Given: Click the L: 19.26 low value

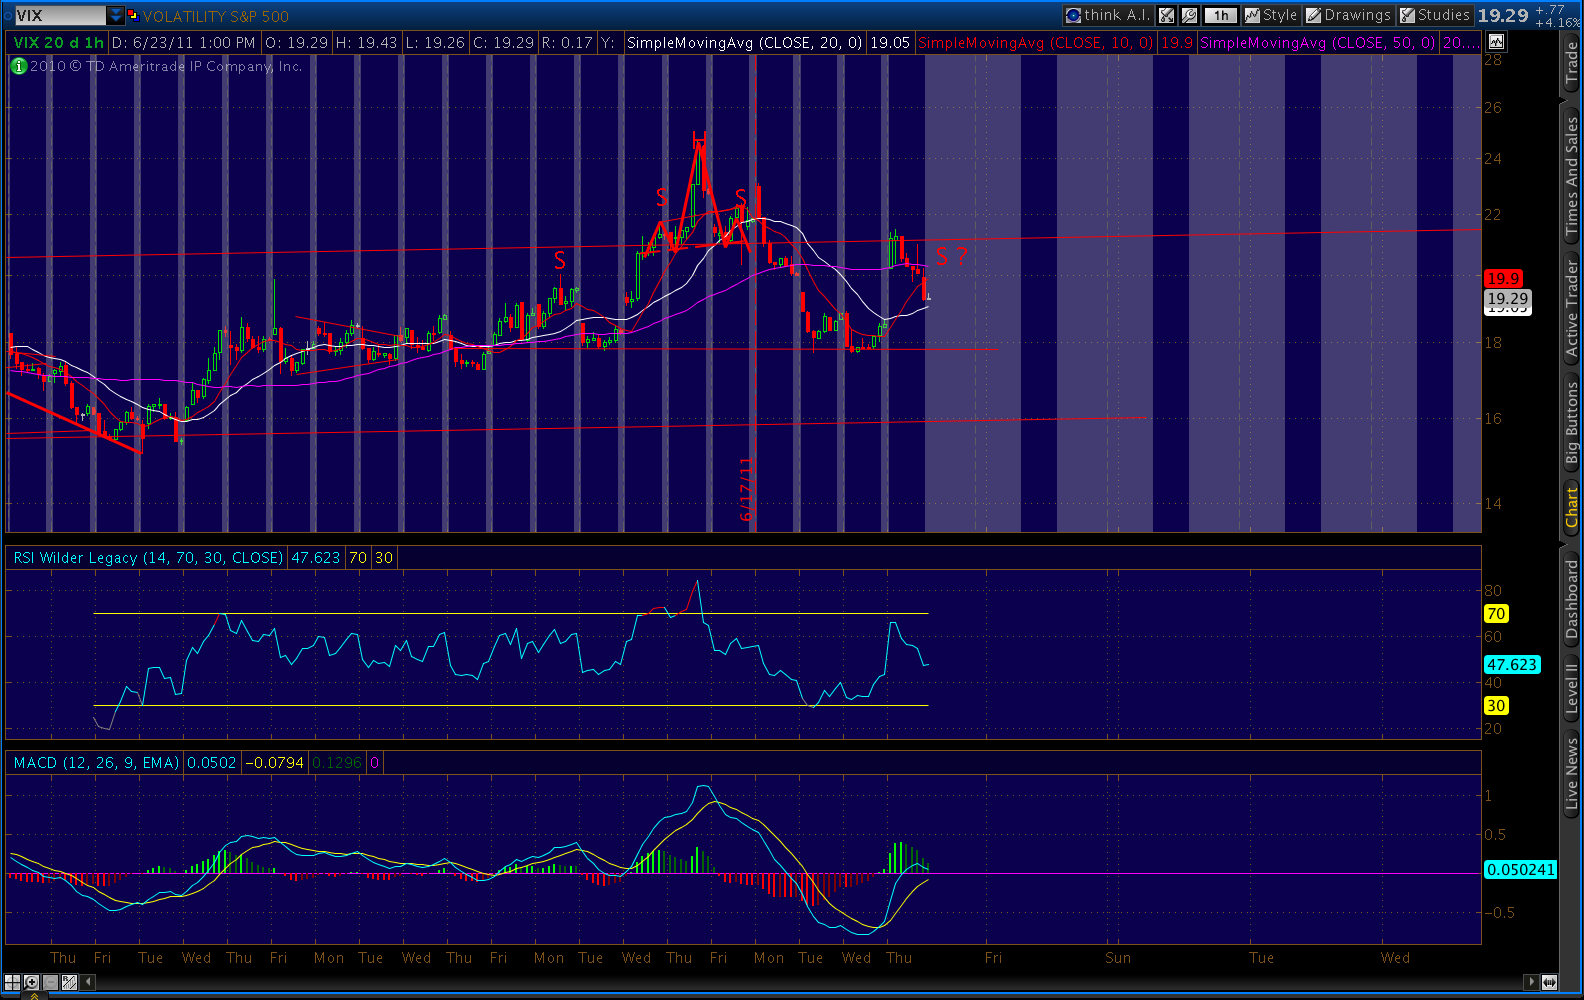Looking at the screenshot, I should pos(435,43).
